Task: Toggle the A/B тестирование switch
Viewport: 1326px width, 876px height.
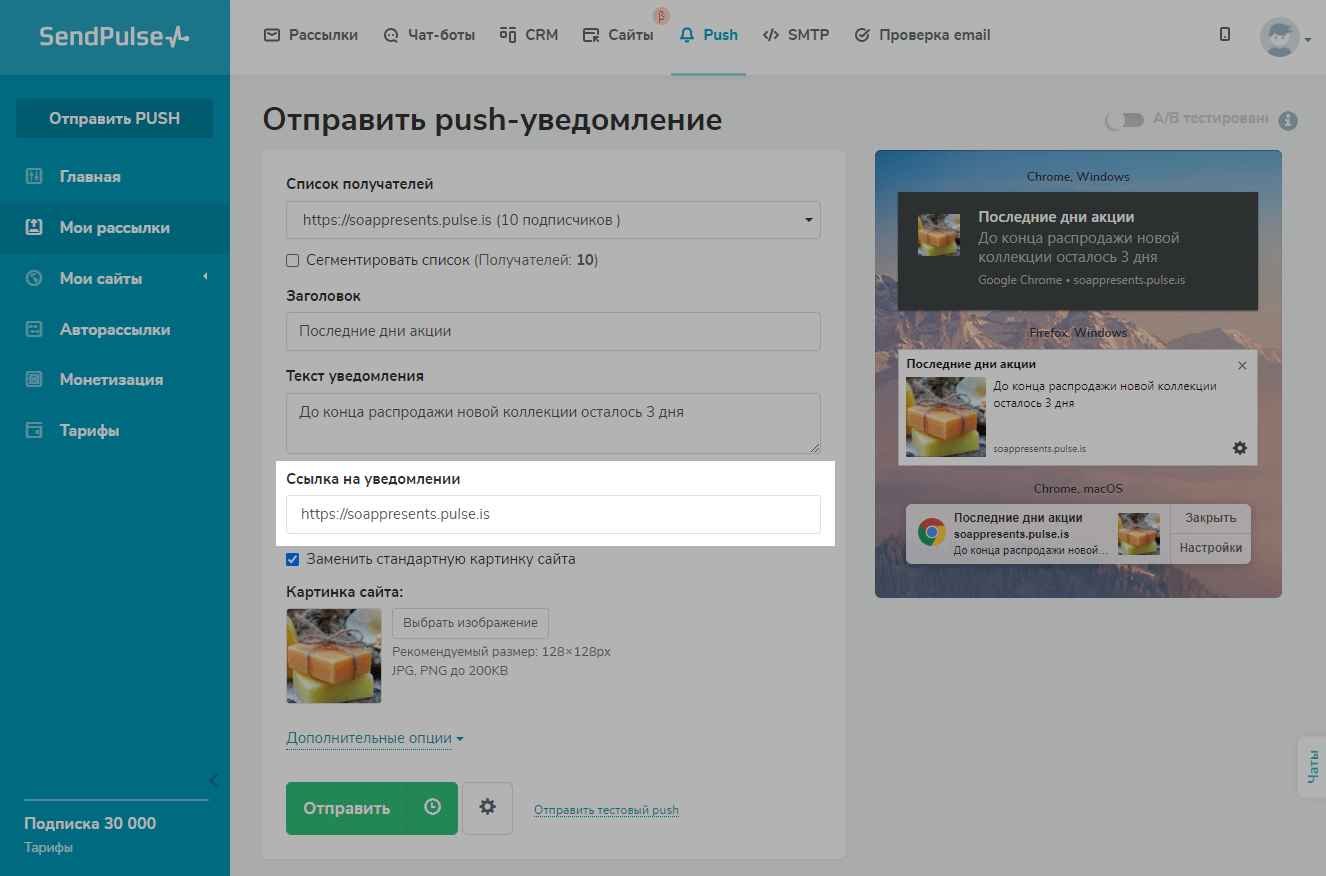Action: coord(1125,120)
